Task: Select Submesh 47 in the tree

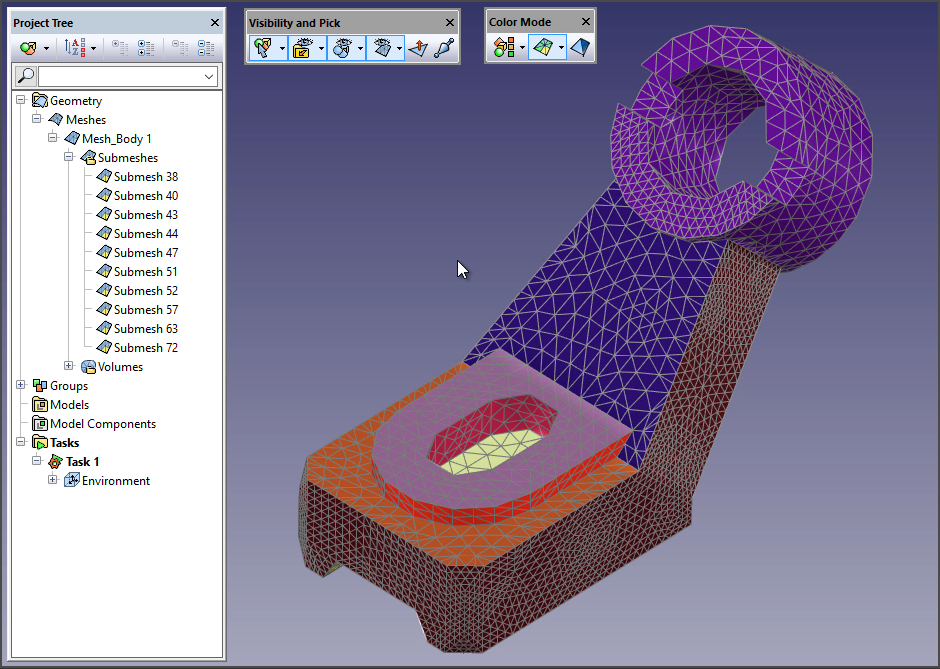Action: pos(145,253)
